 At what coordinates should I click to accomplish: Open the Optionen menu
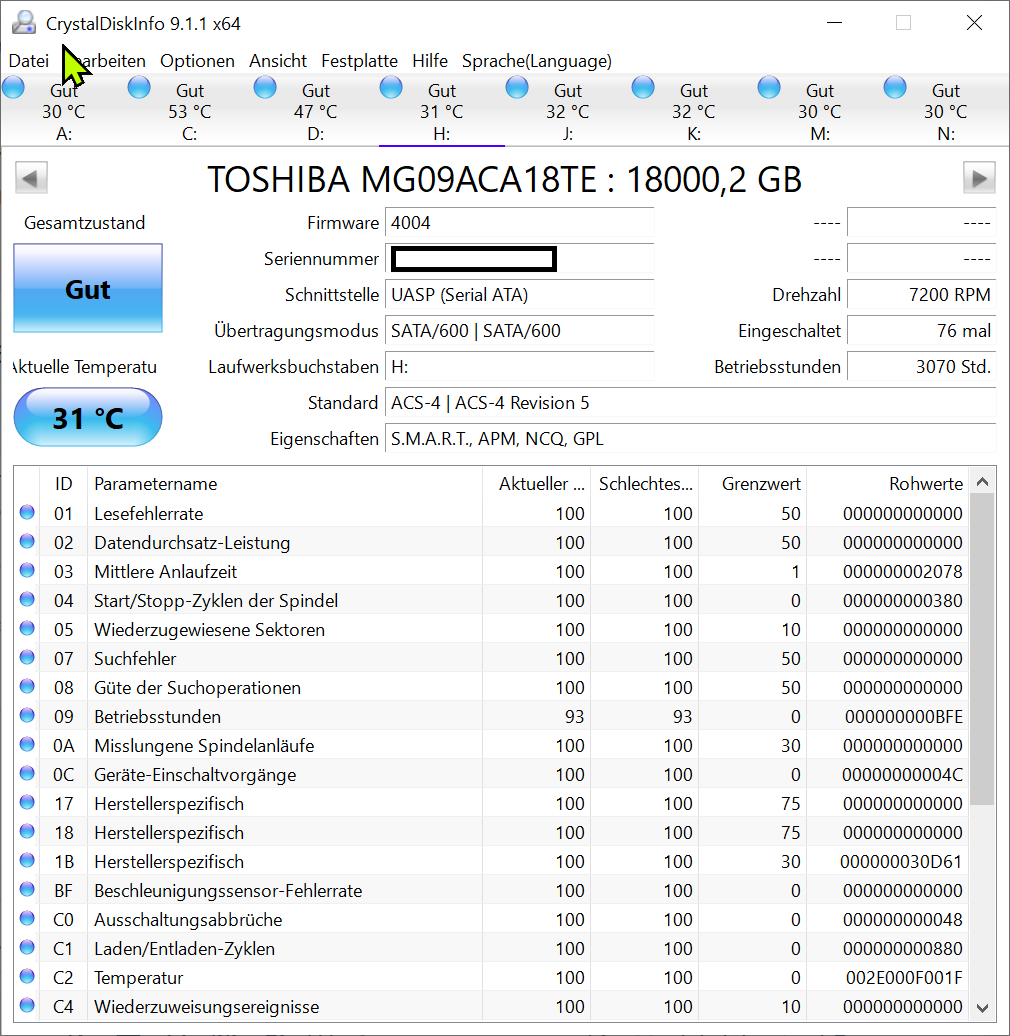pyautogui.click(x=197, y=61)
